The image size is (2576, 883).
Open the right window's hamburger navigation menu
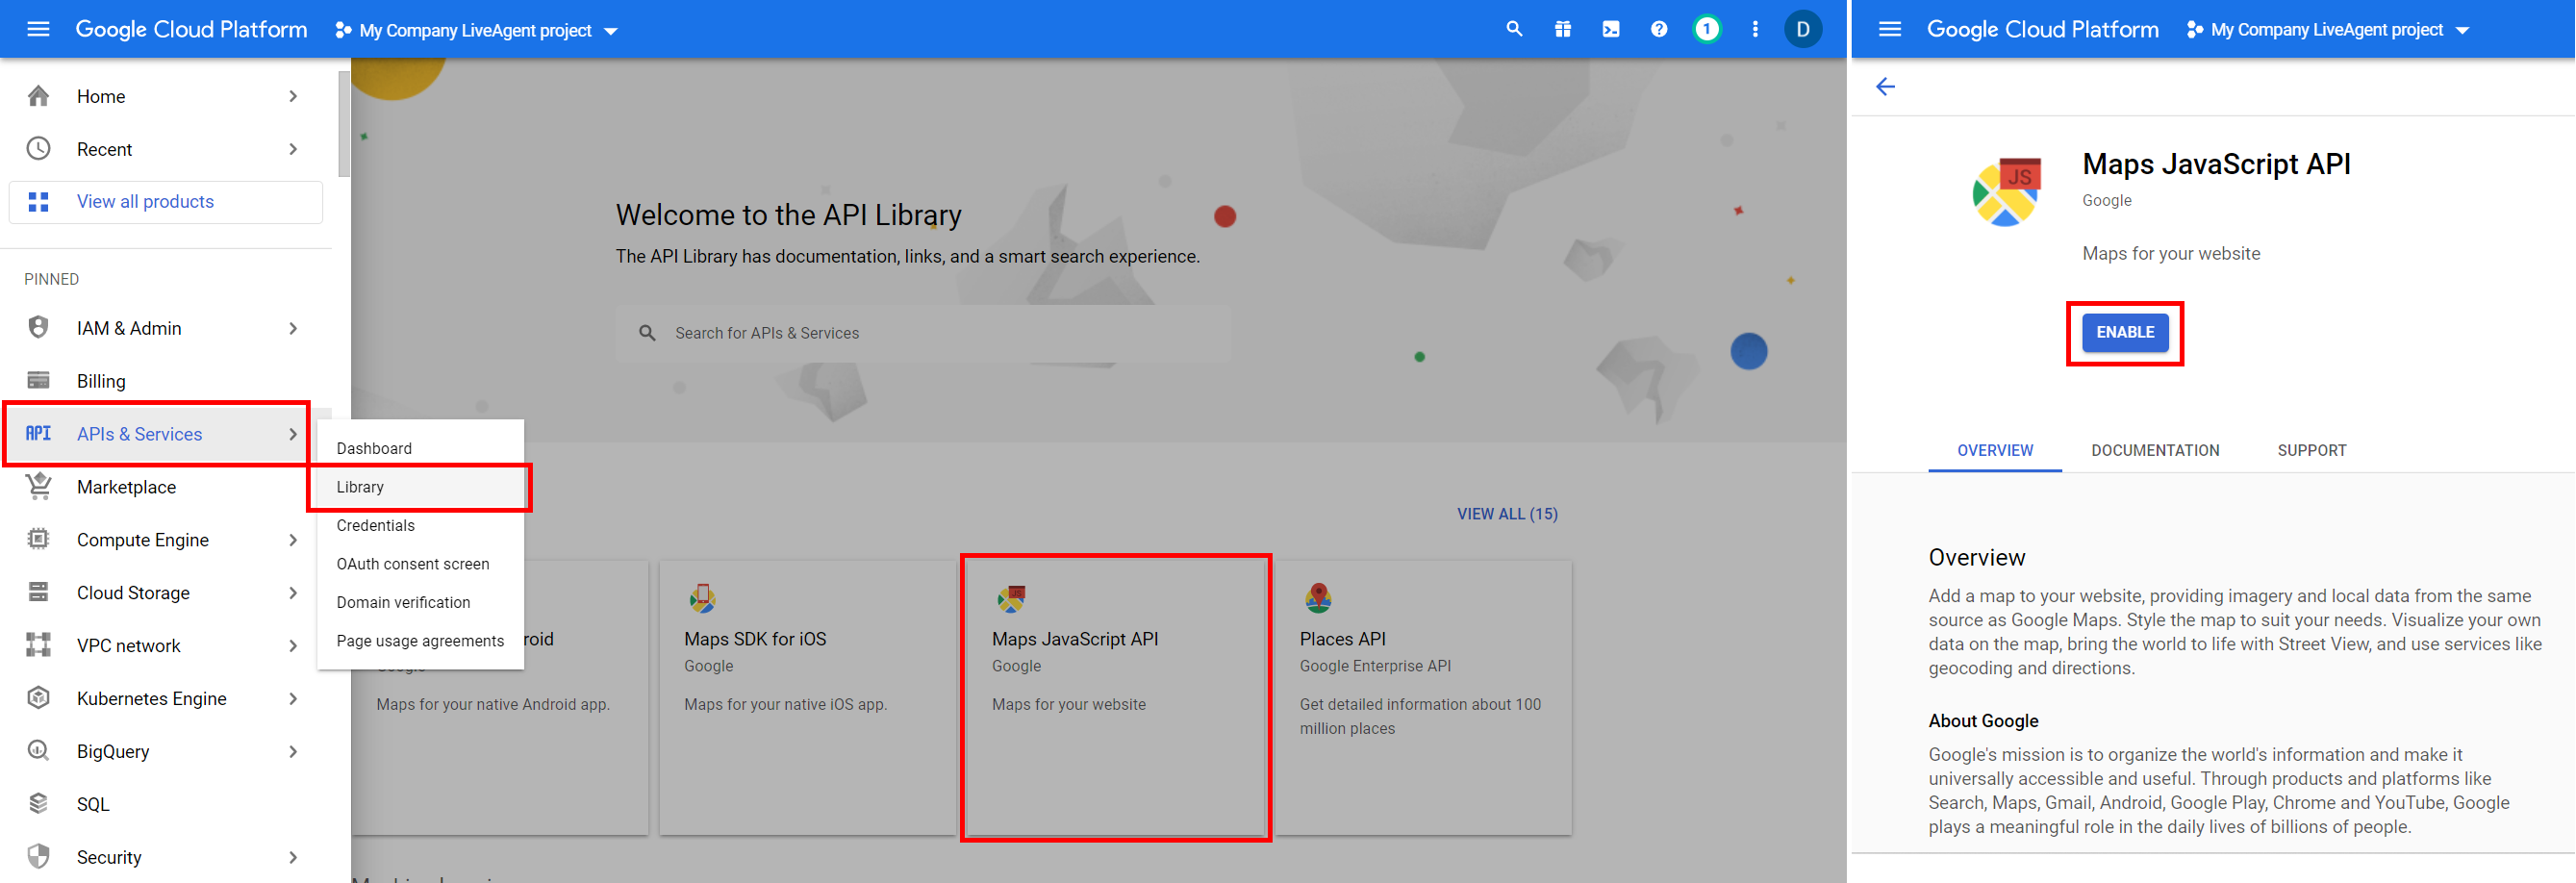point(1889,30)
